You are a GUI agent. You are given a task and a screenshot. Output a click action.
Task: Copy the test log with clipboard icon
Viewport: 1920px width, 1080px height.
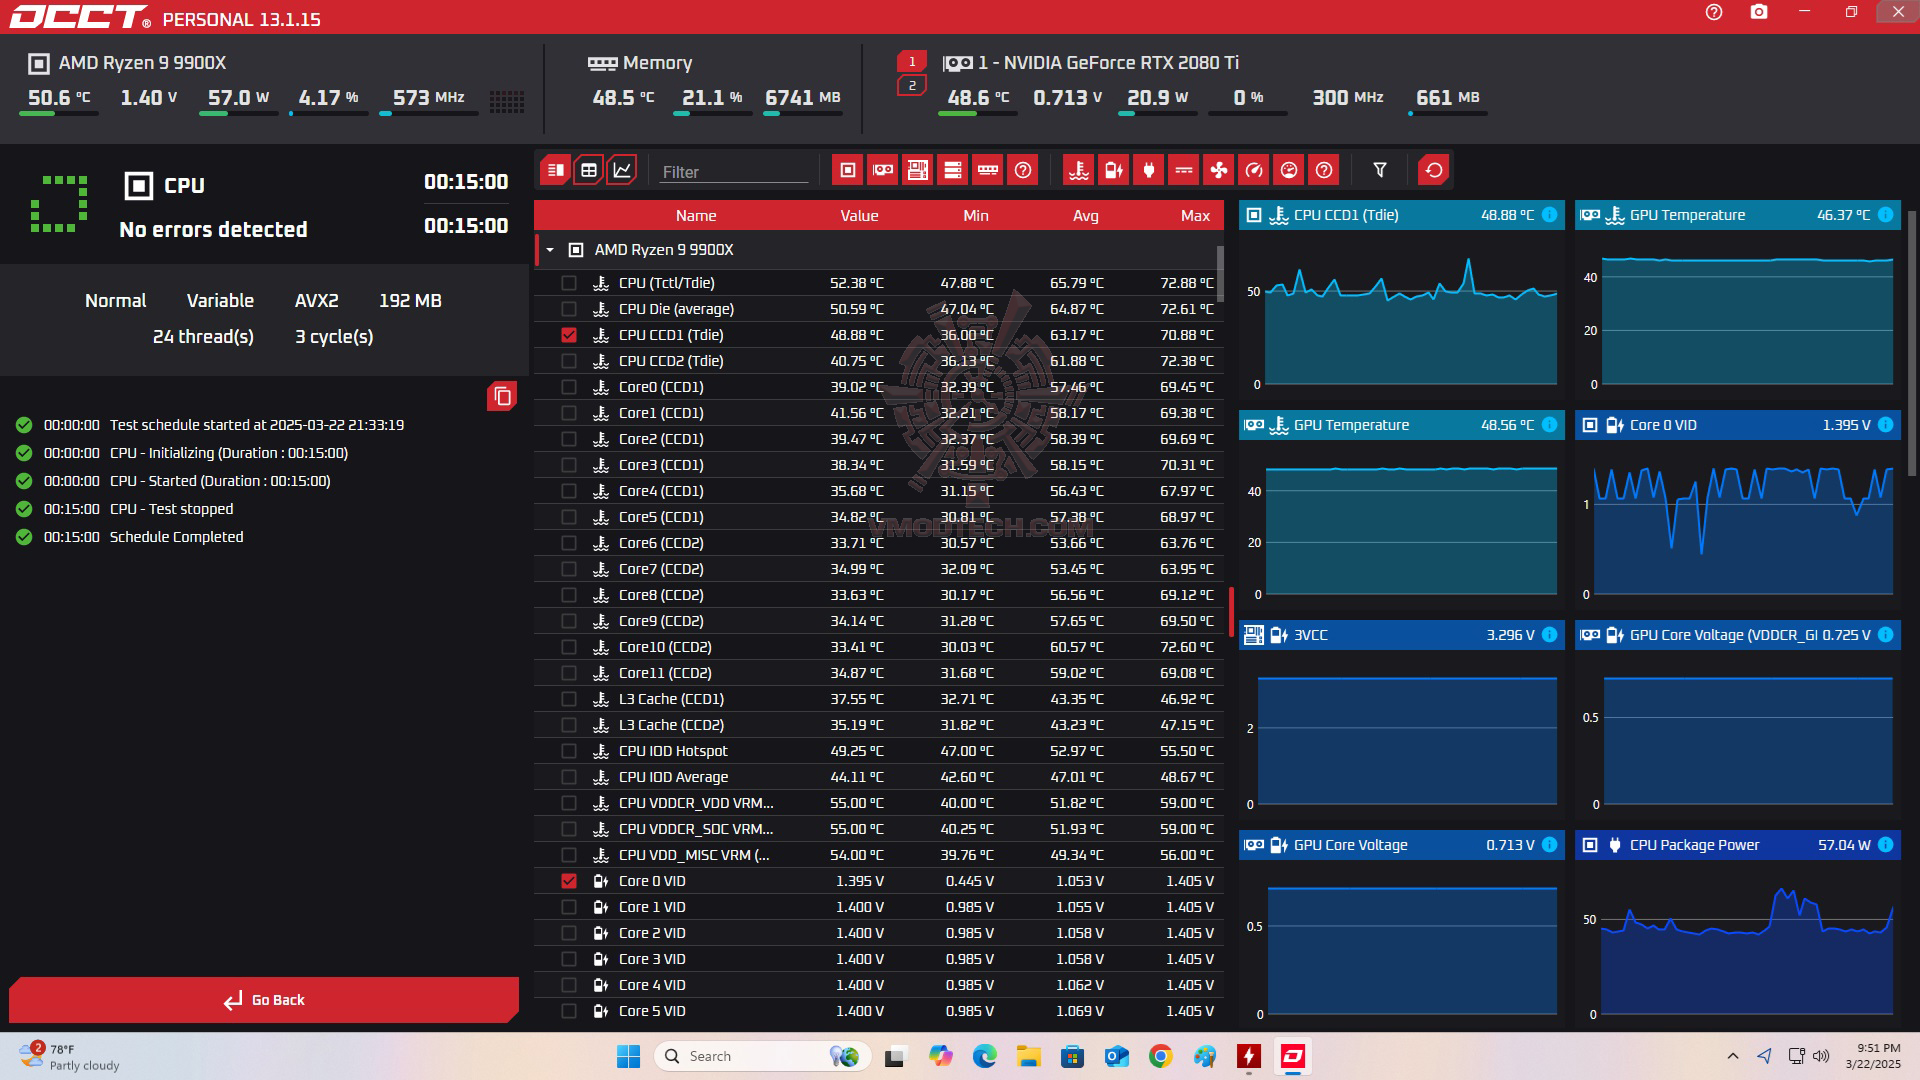point(502,397)
